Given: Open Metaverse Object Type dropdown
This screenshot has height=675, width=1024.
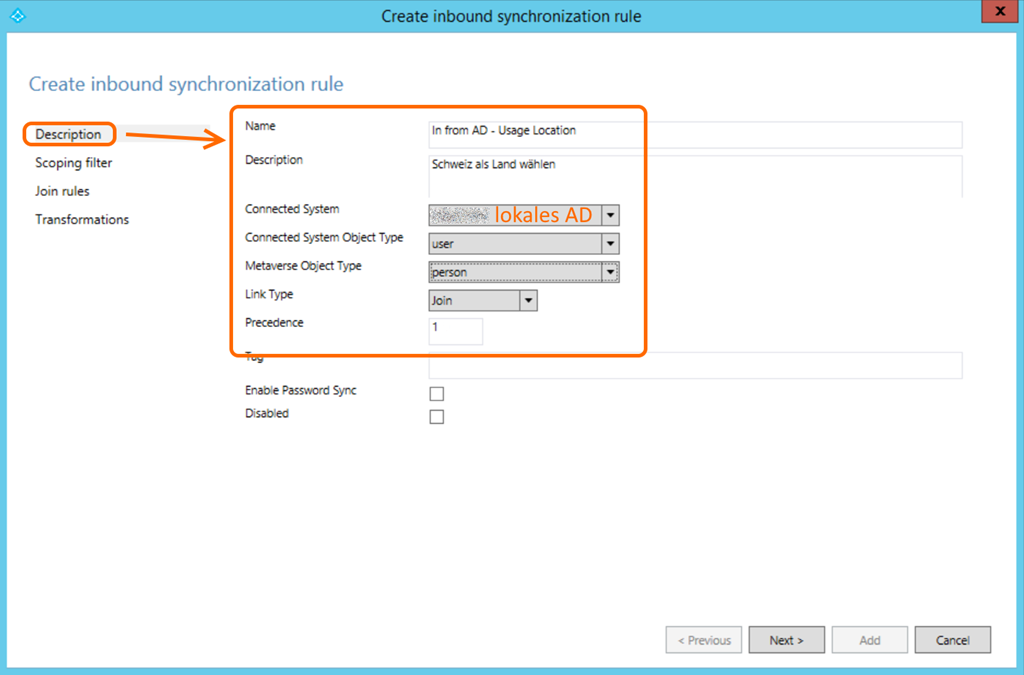Looking at the screenshot, I should [x=609, y=272].
